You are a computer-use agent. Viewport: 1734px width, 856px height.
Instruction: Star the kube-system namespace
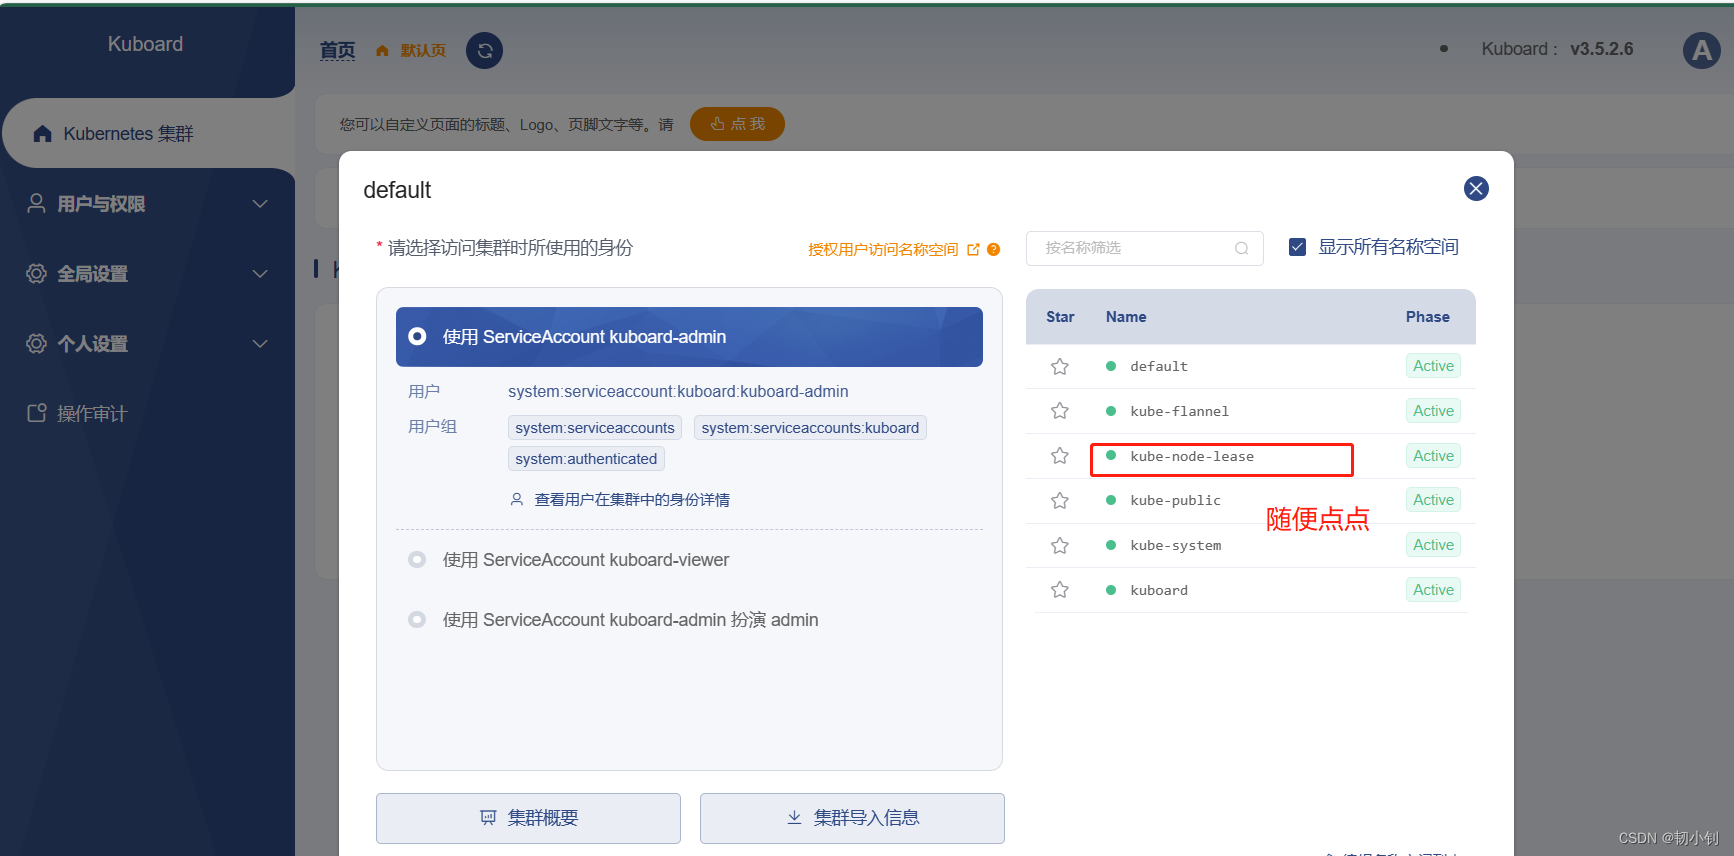(x=1060, y=545)
